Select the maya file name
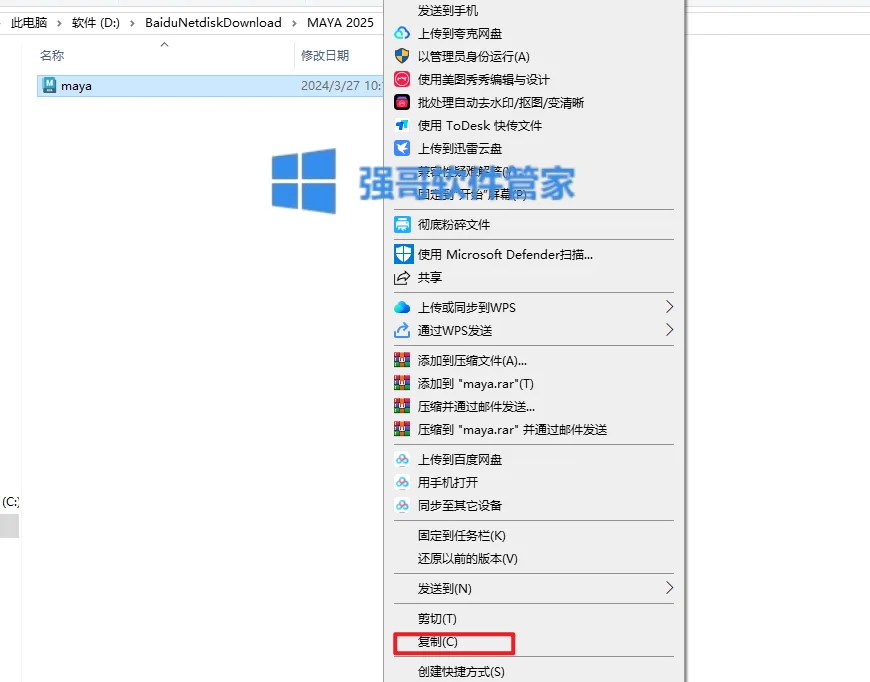The image size is (870, 682). click(76, 86)
